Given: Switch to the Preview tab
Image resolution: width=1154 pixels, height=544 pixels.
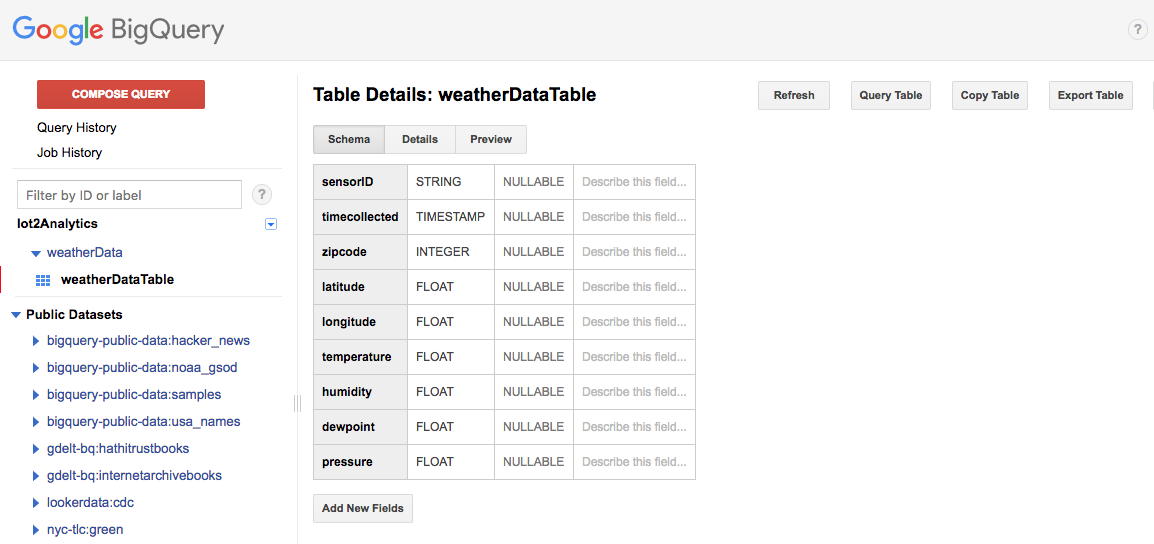Looking at the screenshot, I should click(491, 140).
